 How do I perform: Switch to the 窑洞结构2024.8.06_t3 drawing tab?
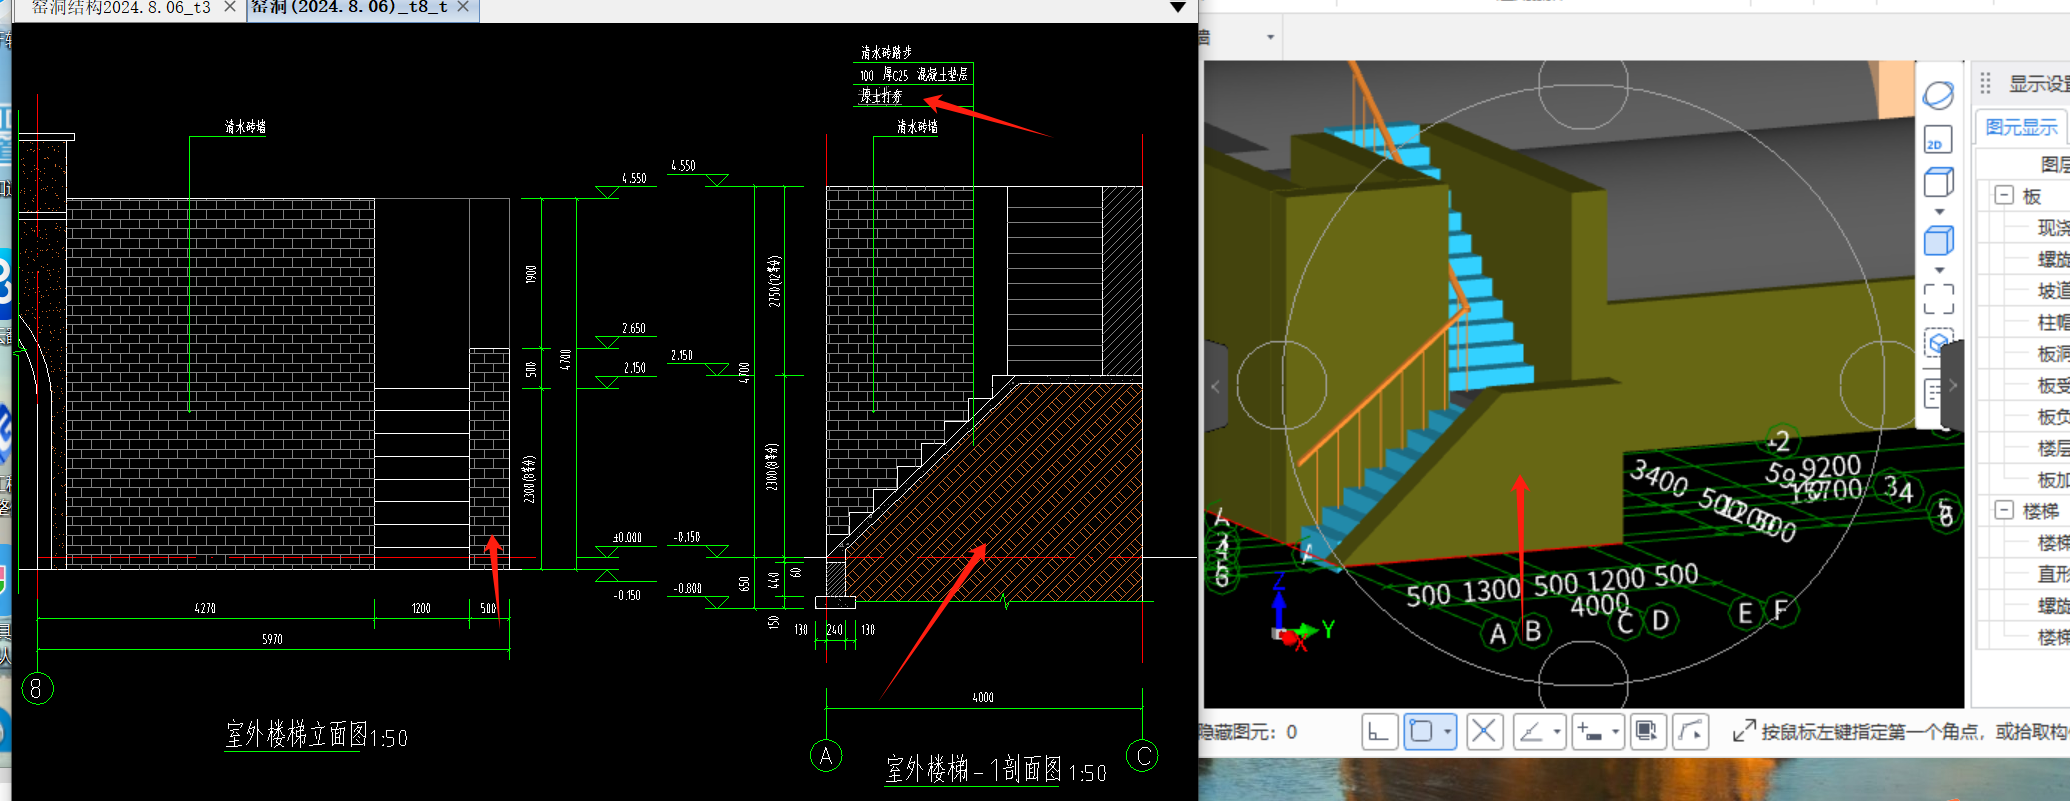[120, 7]
